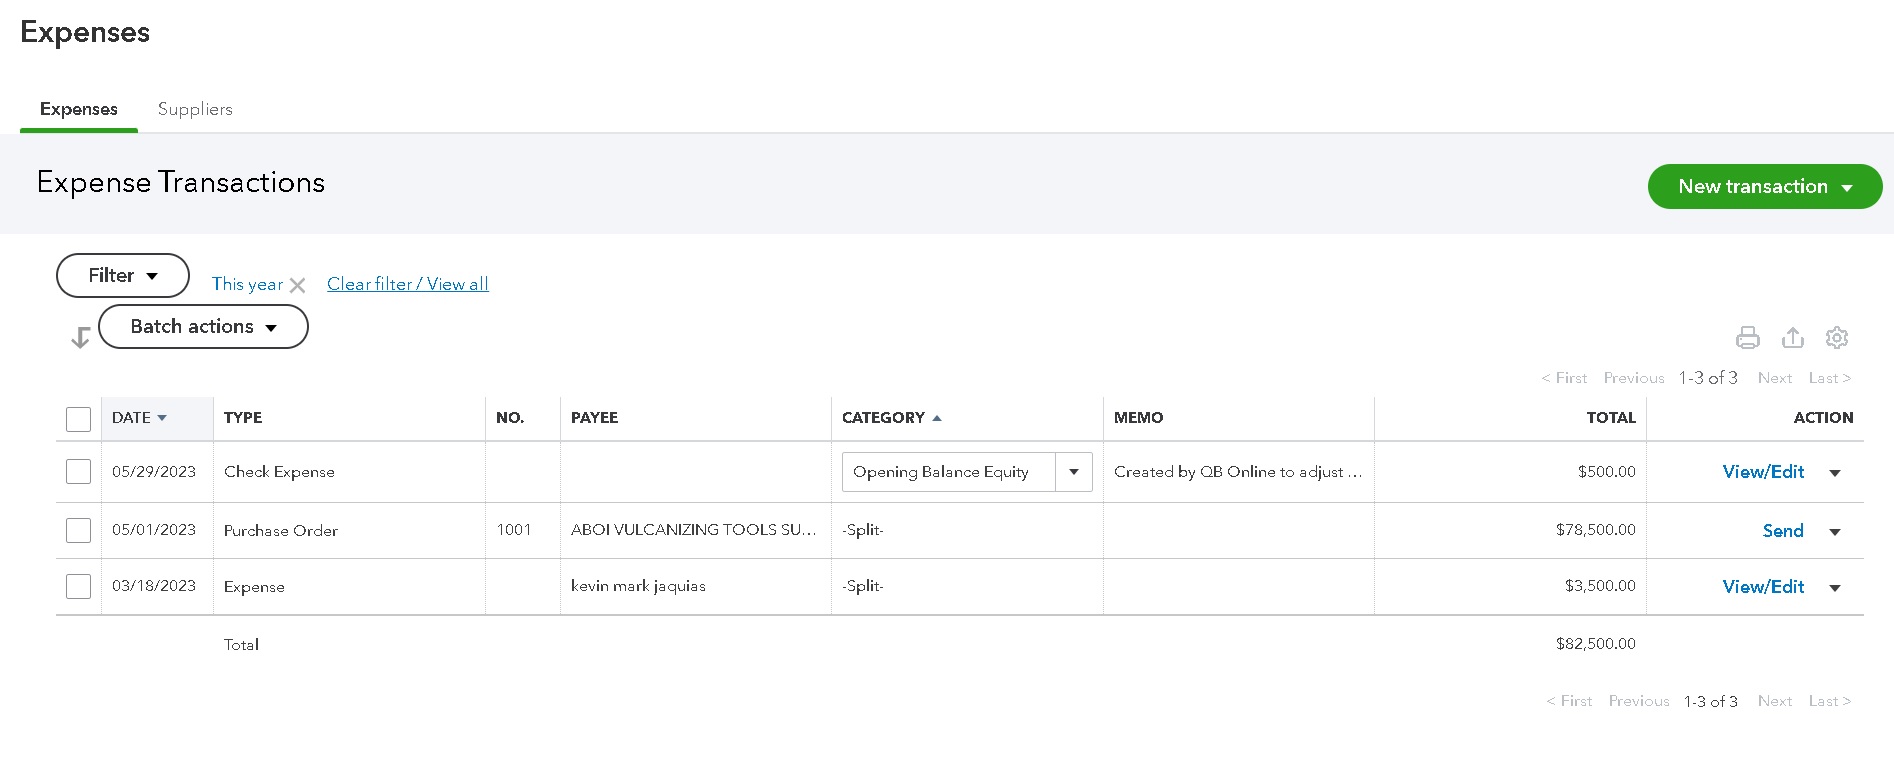Check the 05/29/2023 Check Expense row
Viewport: 1894px width, 767px height.
(78, 471)
